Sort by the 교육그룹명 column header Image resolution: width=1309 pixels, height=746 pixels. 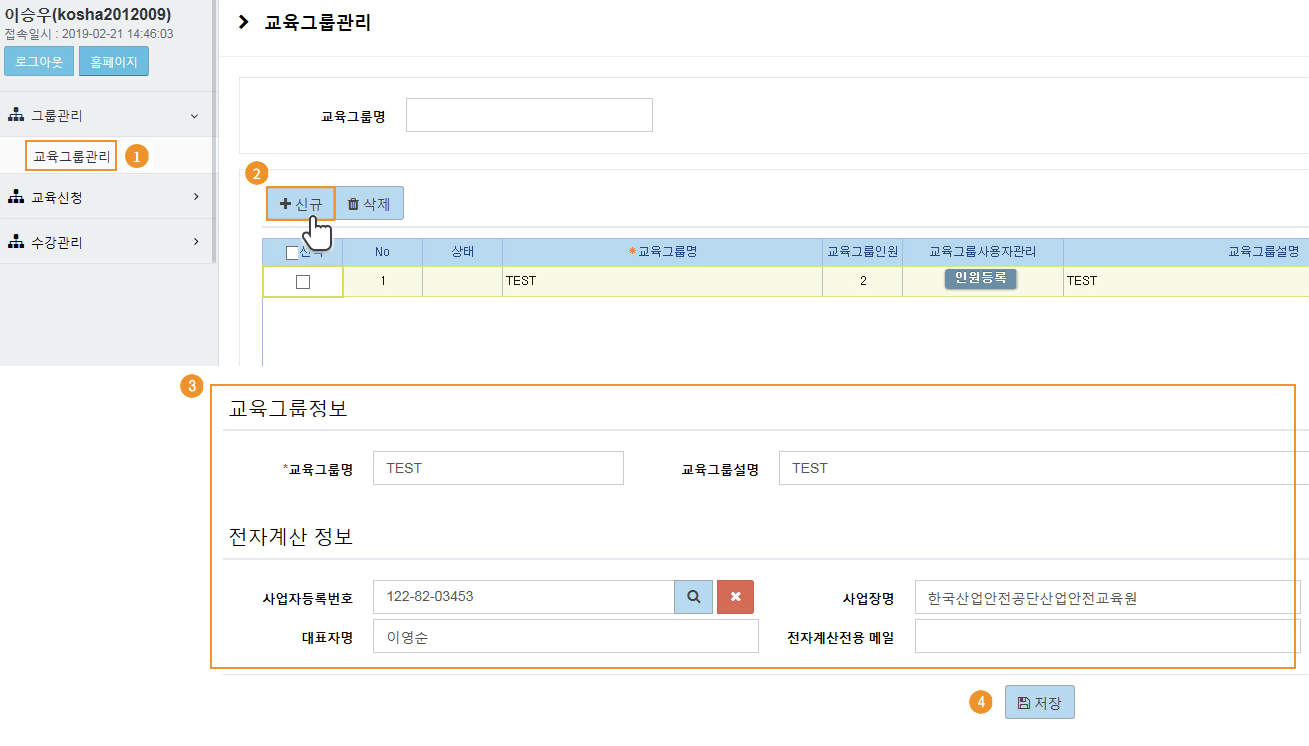(662, 252)
